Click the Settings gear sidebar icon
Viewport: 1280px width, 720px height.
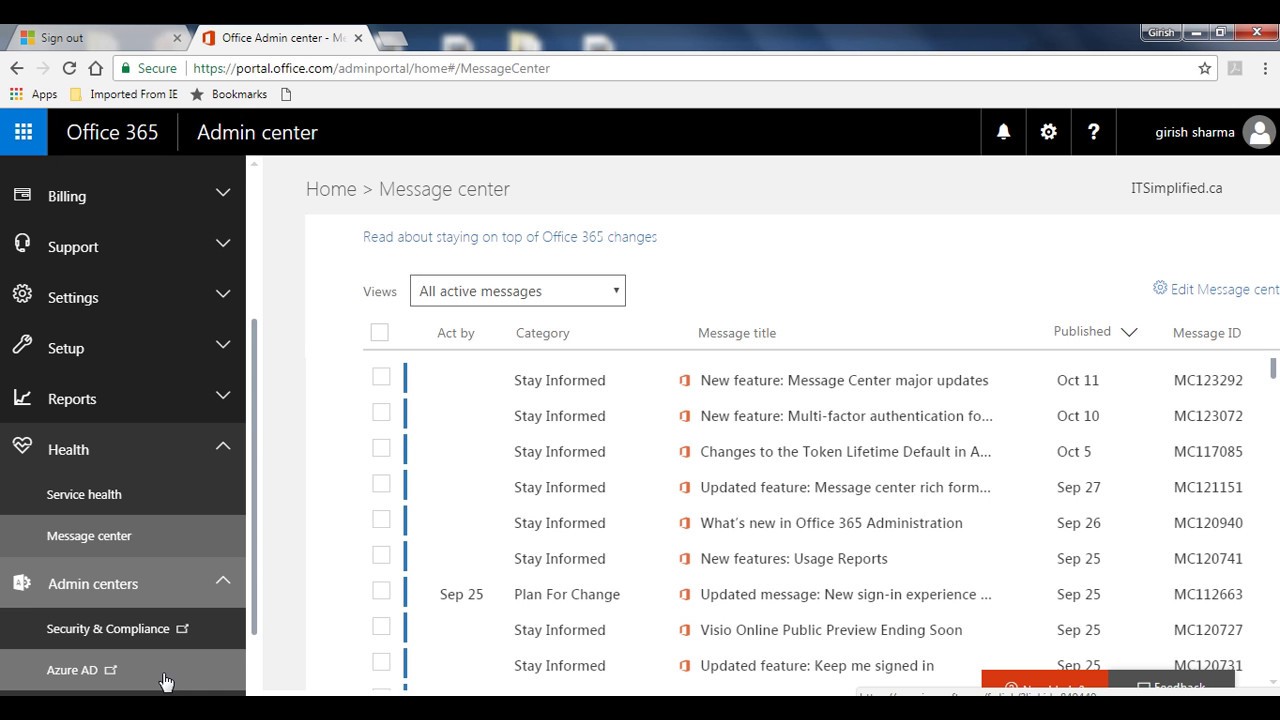pyautogui.click(x=22, y=294)
